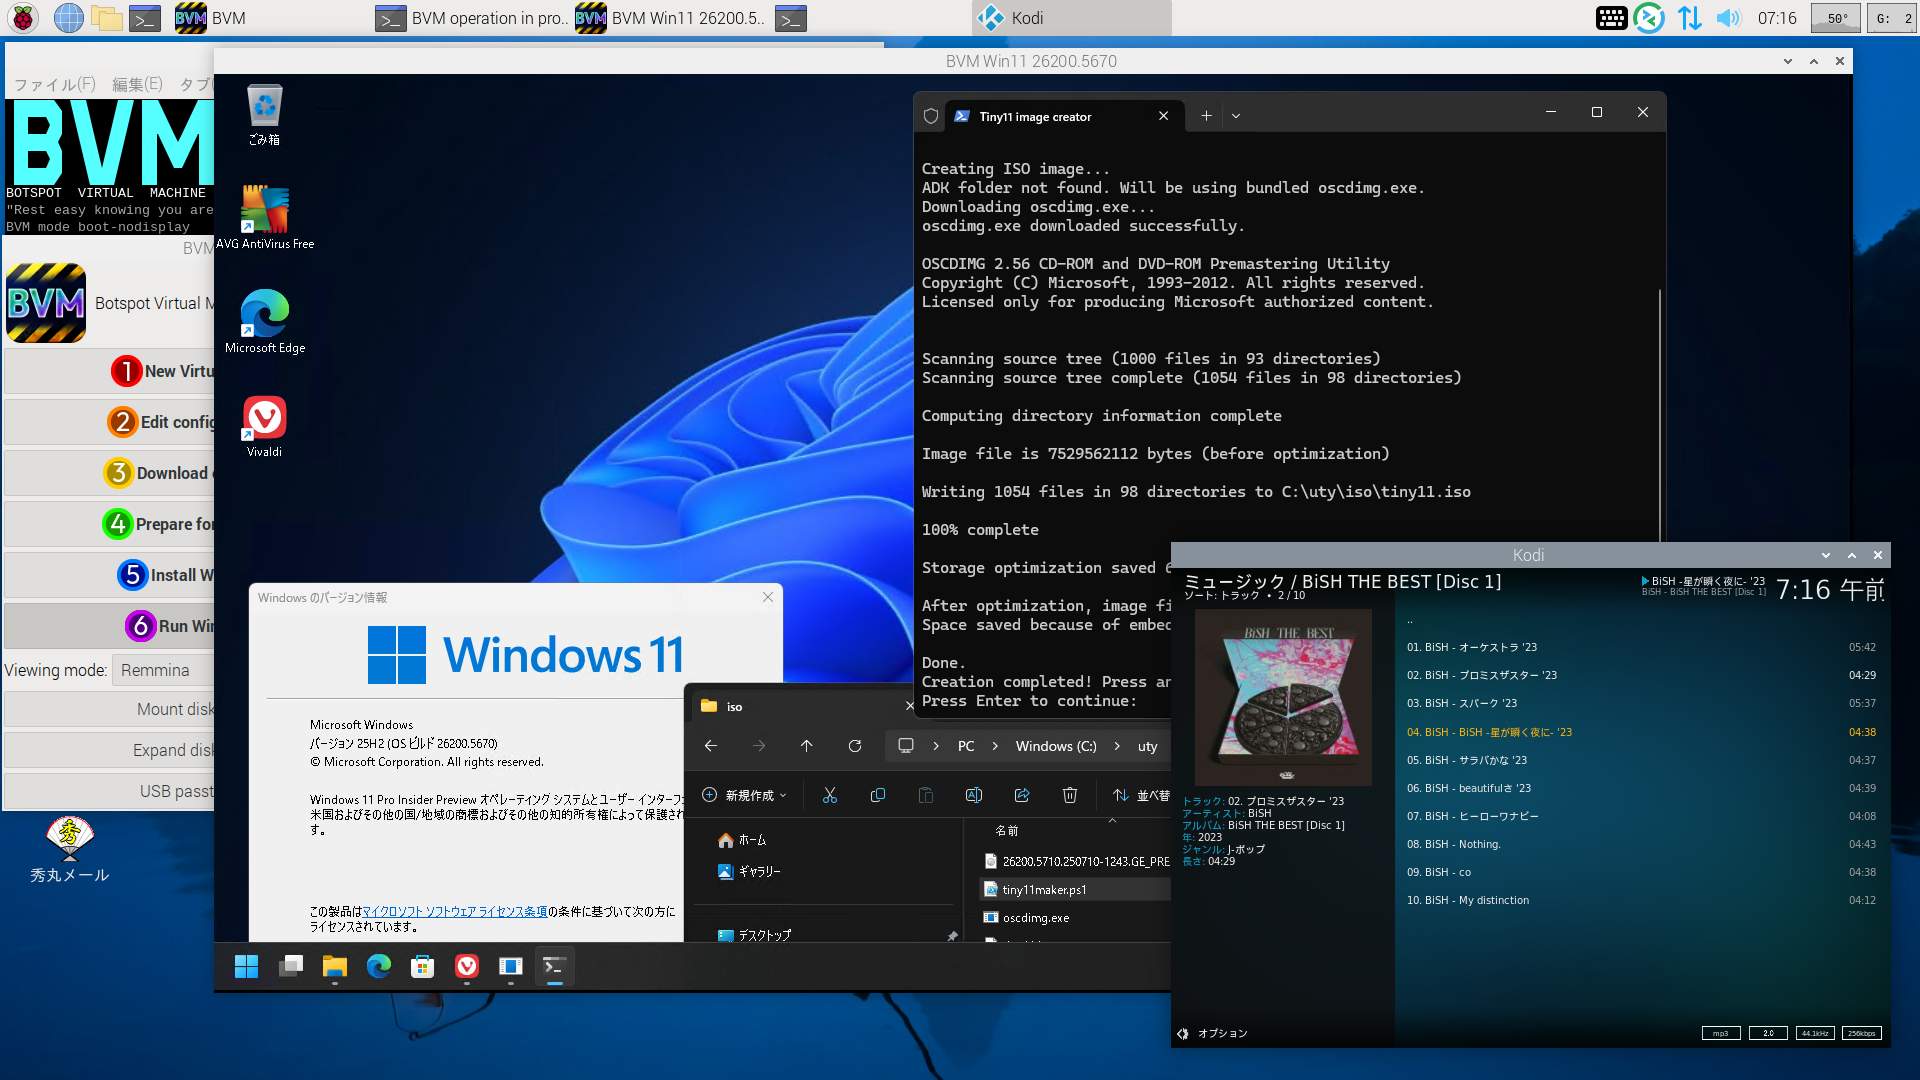Click the Expand disk button in BVM
The height and width of the screenshot is (1080, 1920).
pos(108,750)
